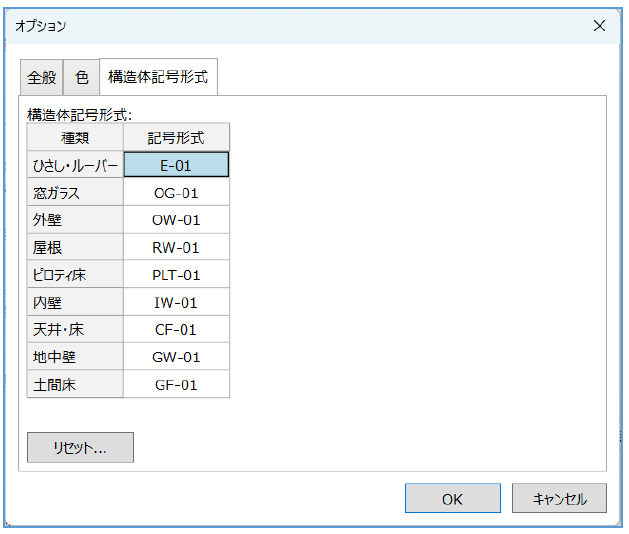Select the OG-01 cell for 窓ガラス
This screenshot has height=534, width=629.
[176, 193]
